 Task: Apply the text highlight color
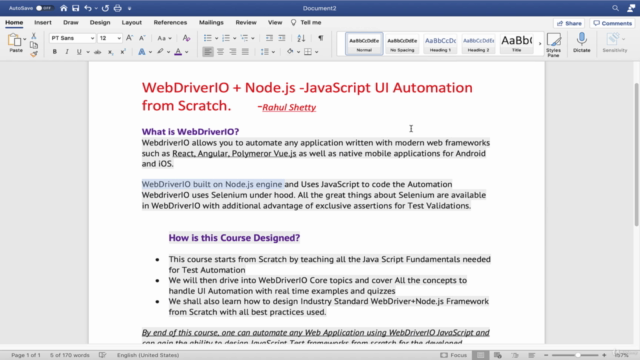(160, 52)
